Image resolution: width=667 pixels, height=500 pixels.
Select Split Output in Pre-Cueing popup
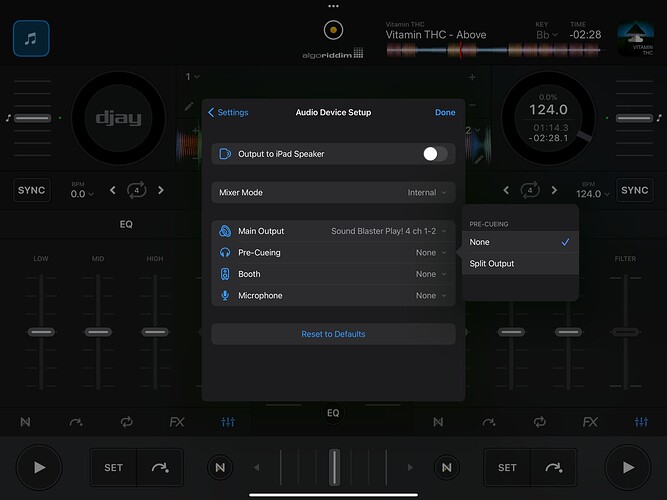520,263
